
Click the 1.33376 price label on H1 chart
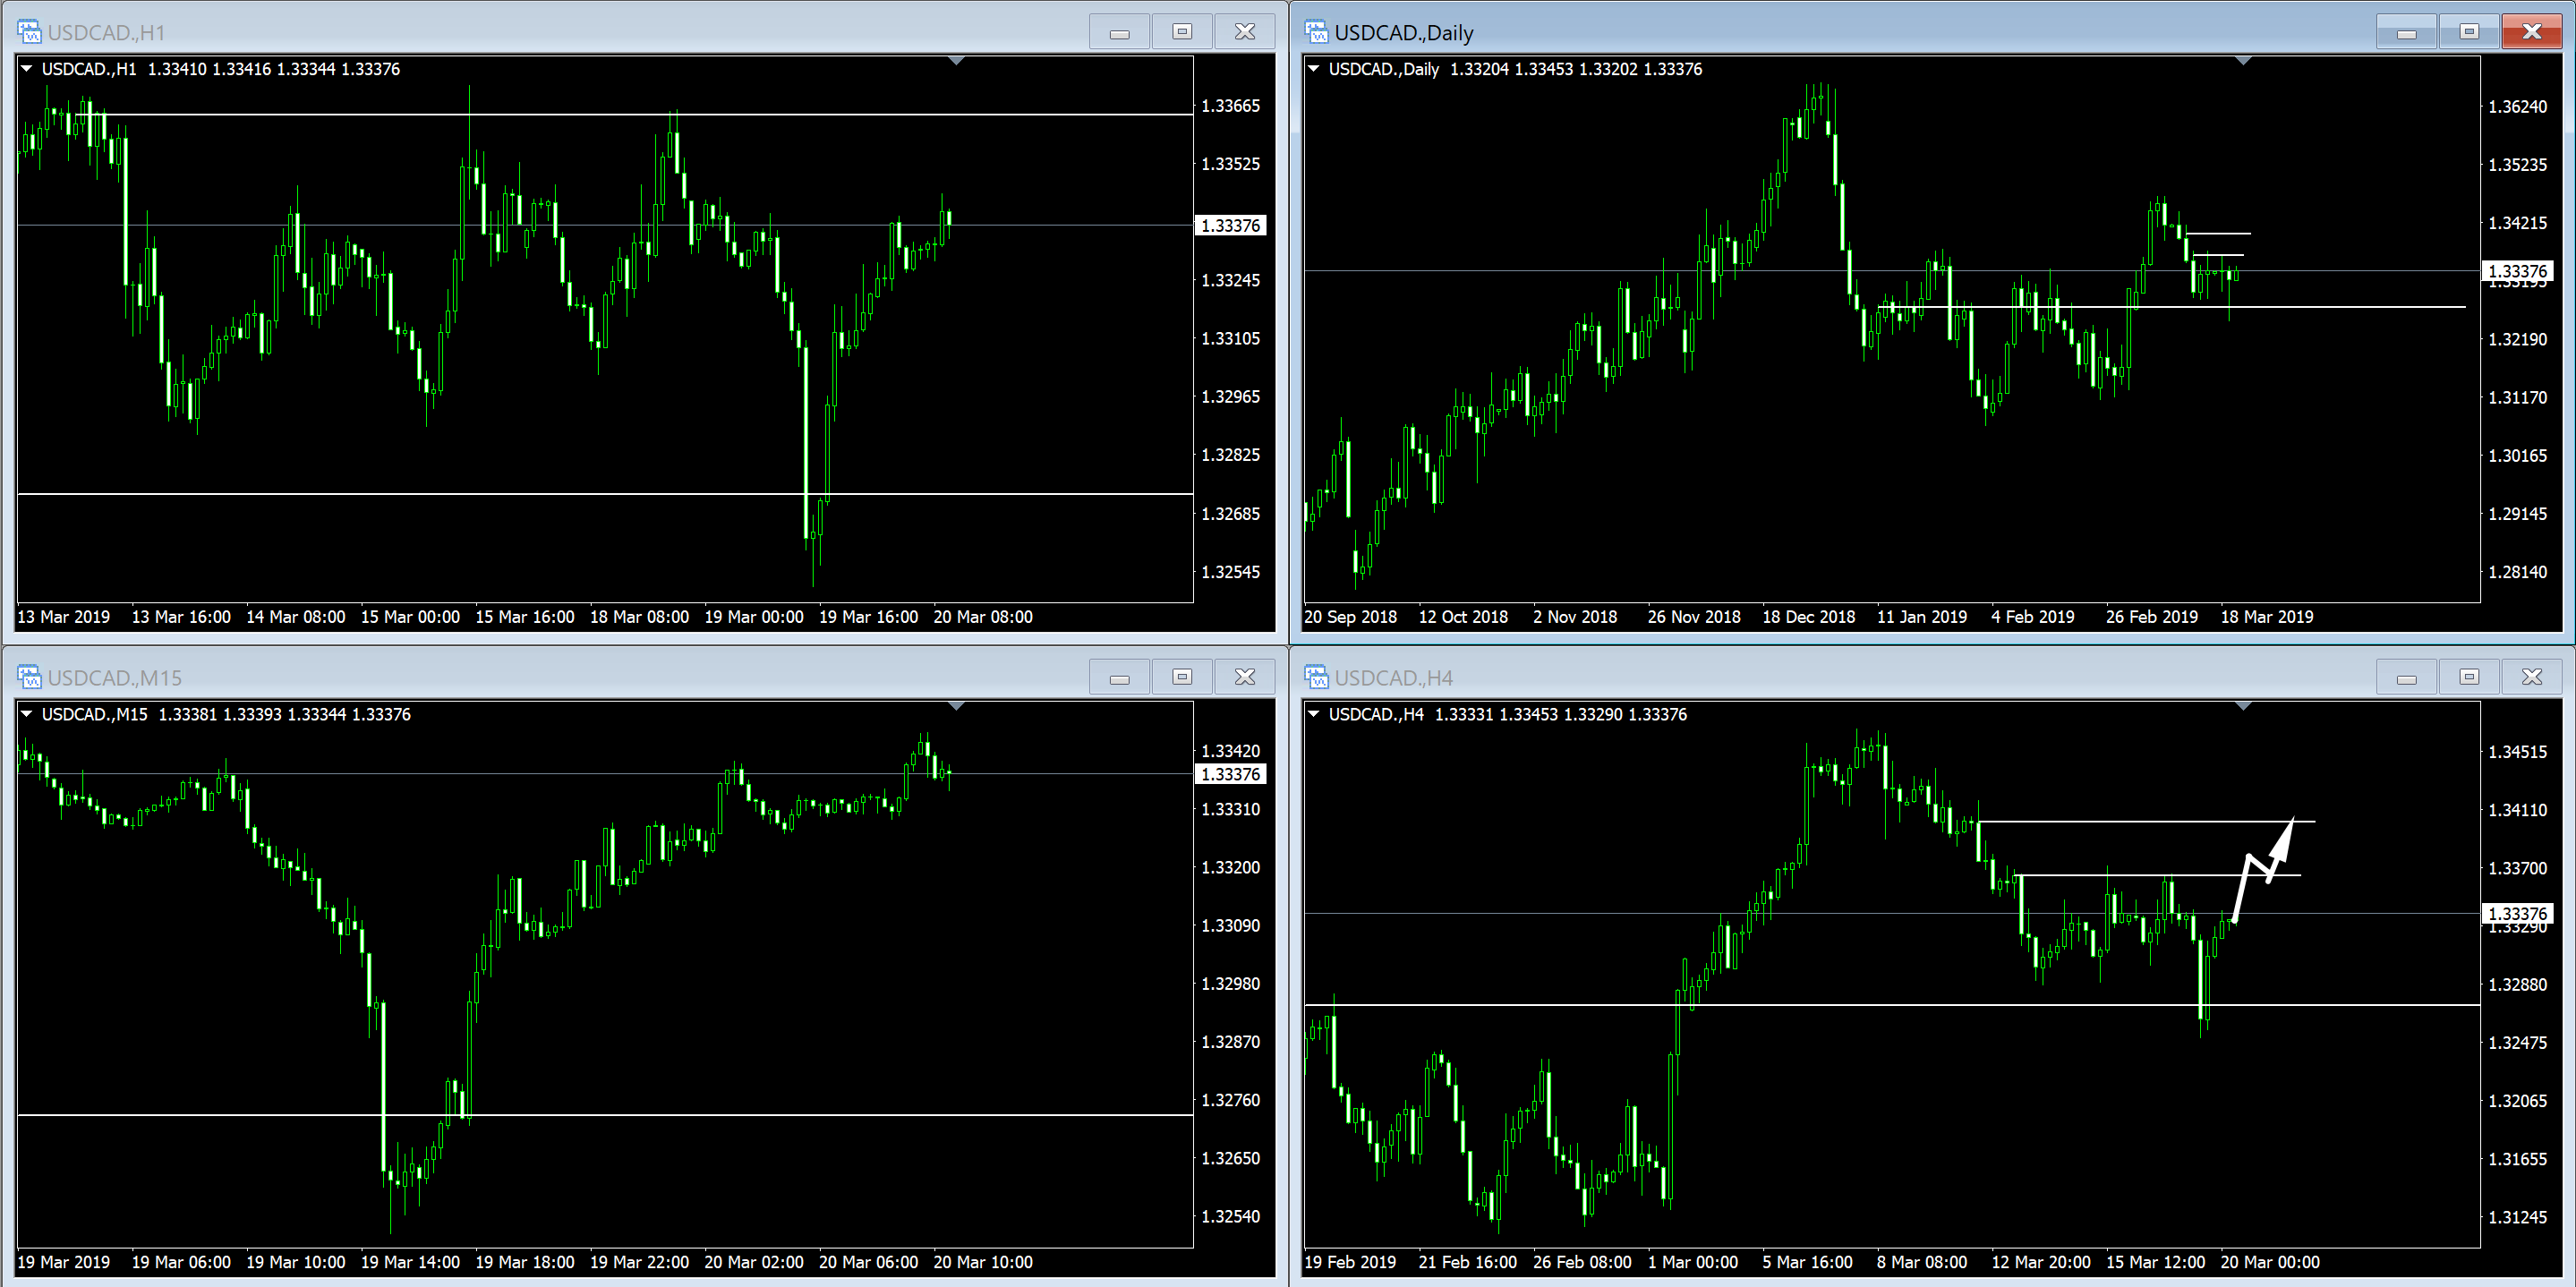coord(1230,226)
